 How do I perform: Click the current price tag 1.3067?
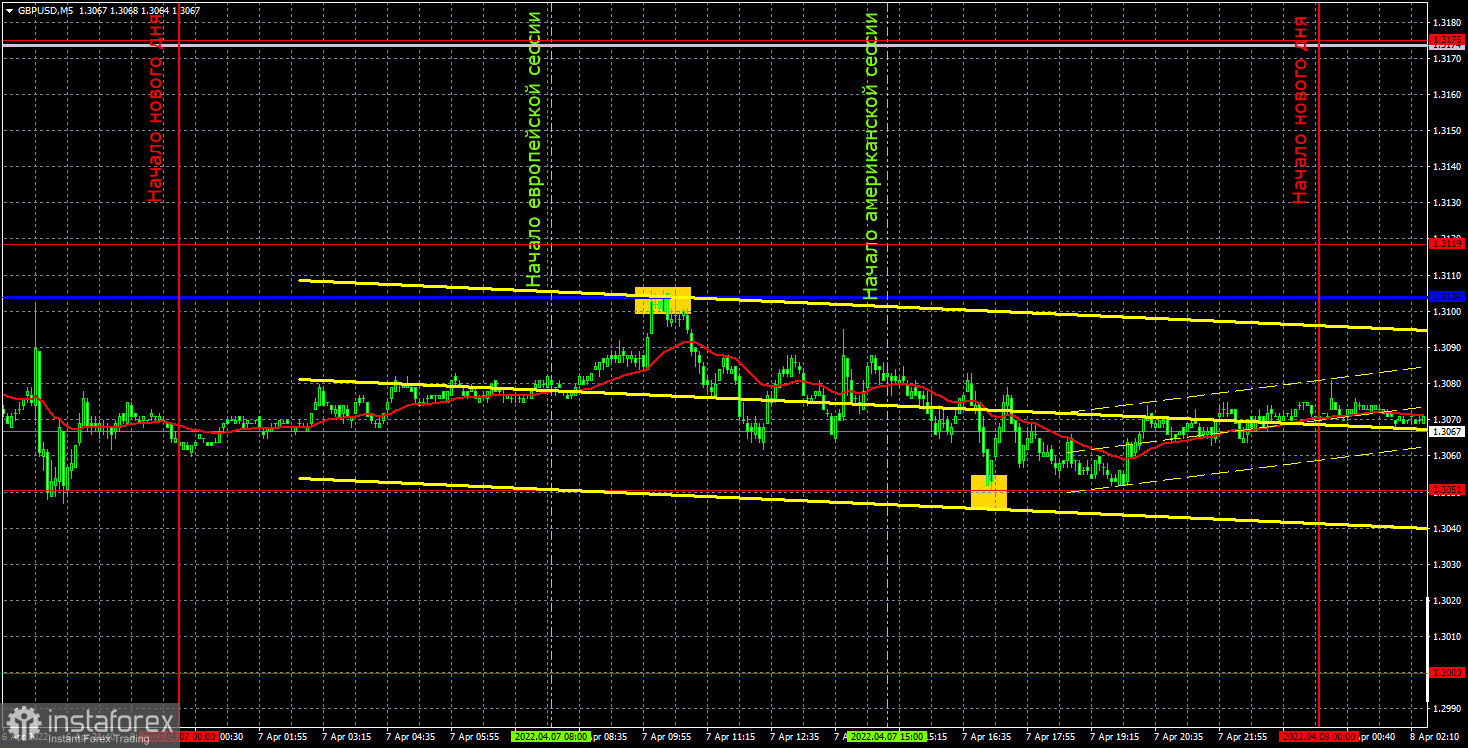point(1447,432)
